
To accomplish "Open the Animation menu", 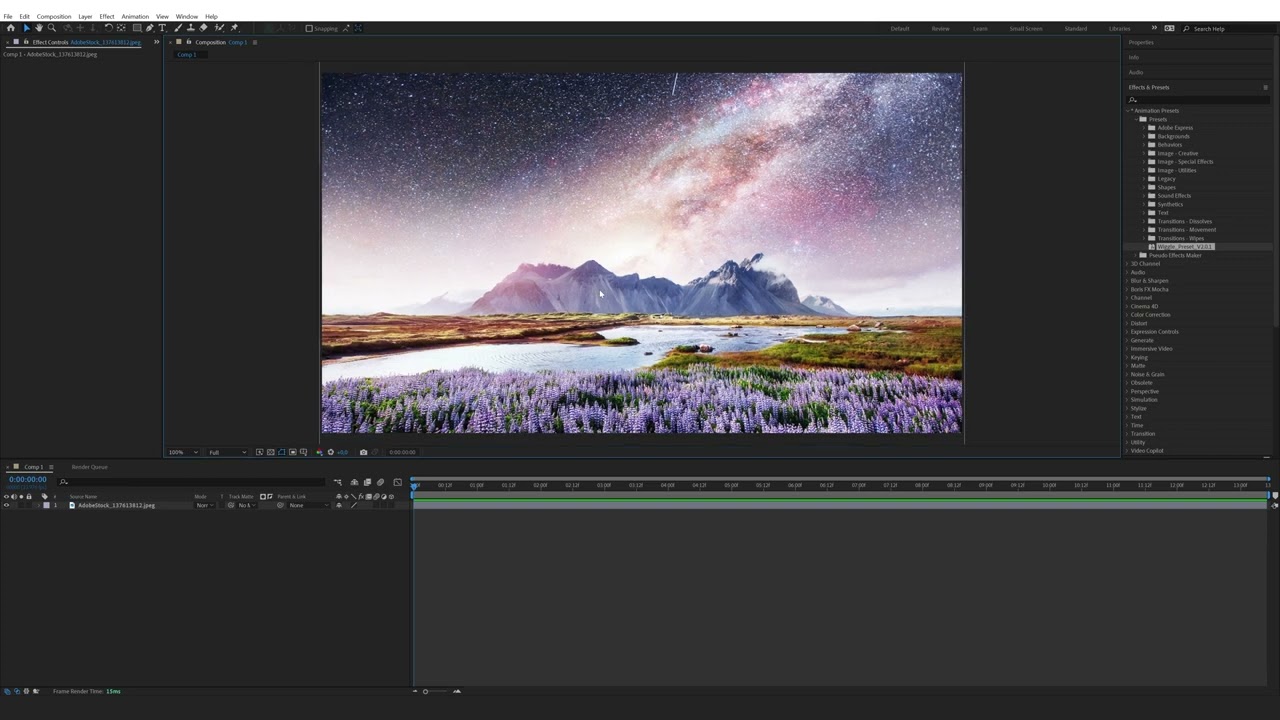I will pyautogui.click(x=135, y=16).
